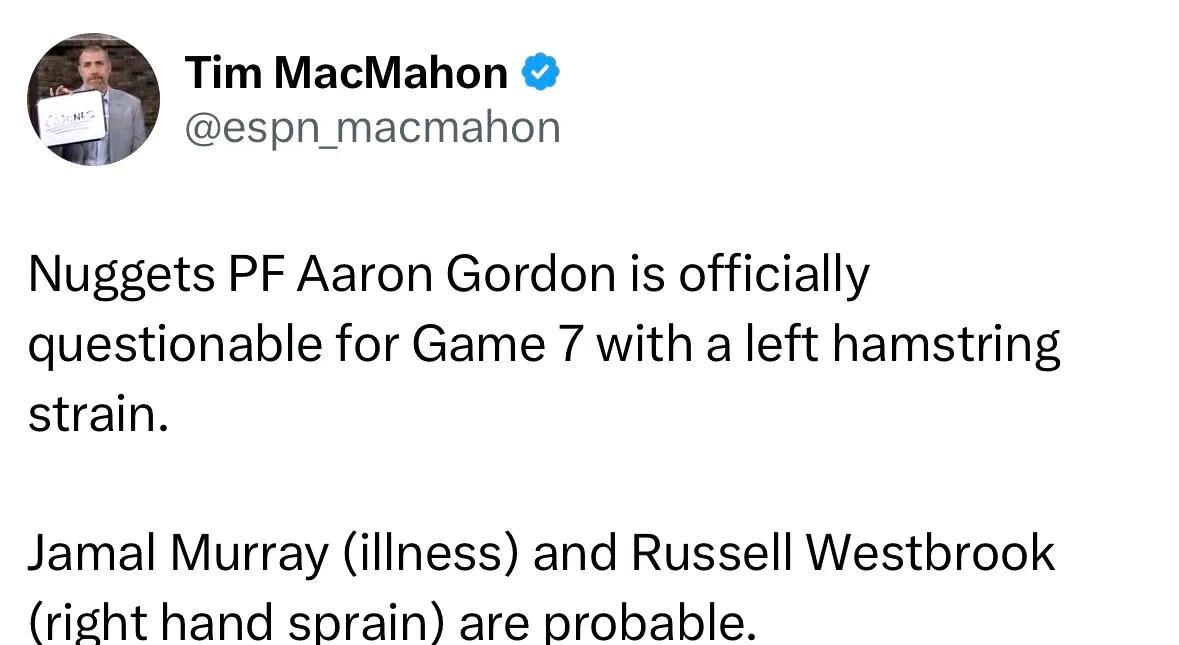Image resolution: width=1179 pixels, height=645 pixels.
Task: Click the words "Game 7" in tweet
Action: coord(499,344)
